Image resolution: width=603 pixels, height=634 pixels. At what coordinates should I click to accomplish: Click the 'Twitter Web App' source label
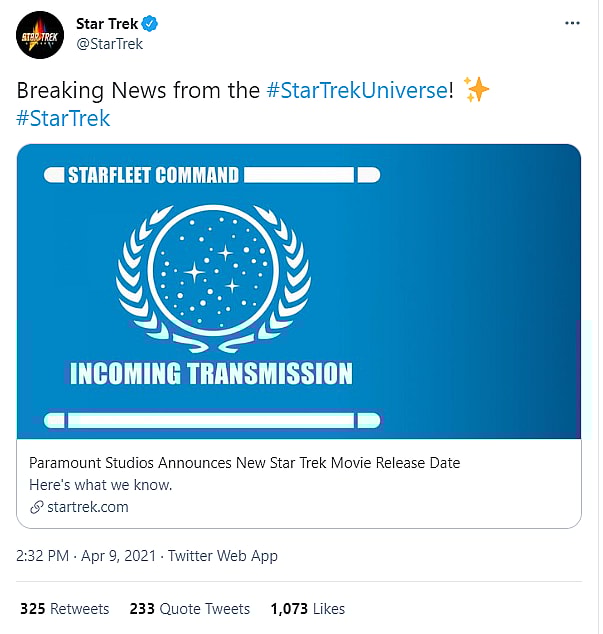[x=222, y=555]
